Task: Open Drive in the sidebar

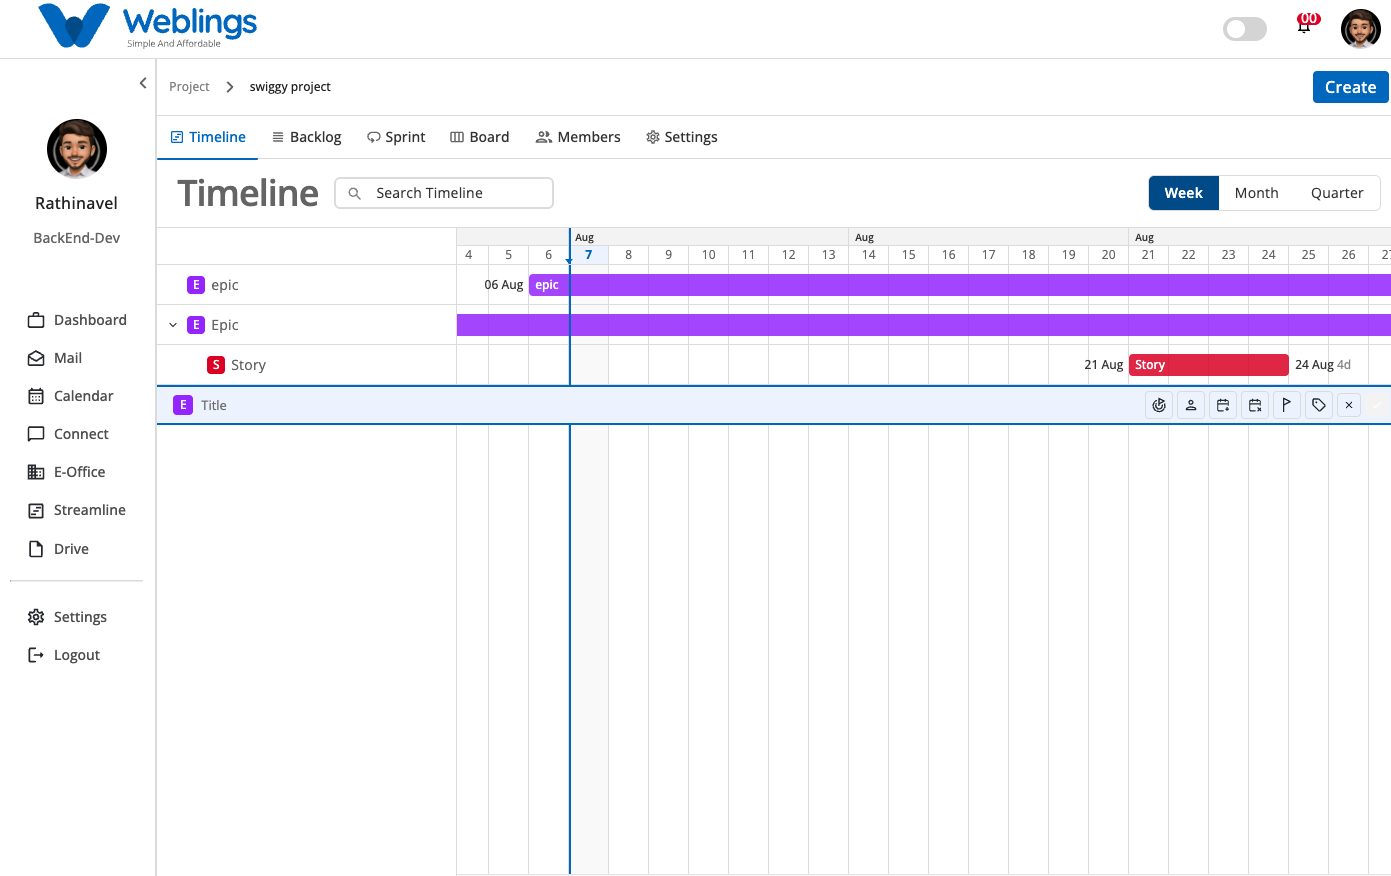Action: (58, 549)
